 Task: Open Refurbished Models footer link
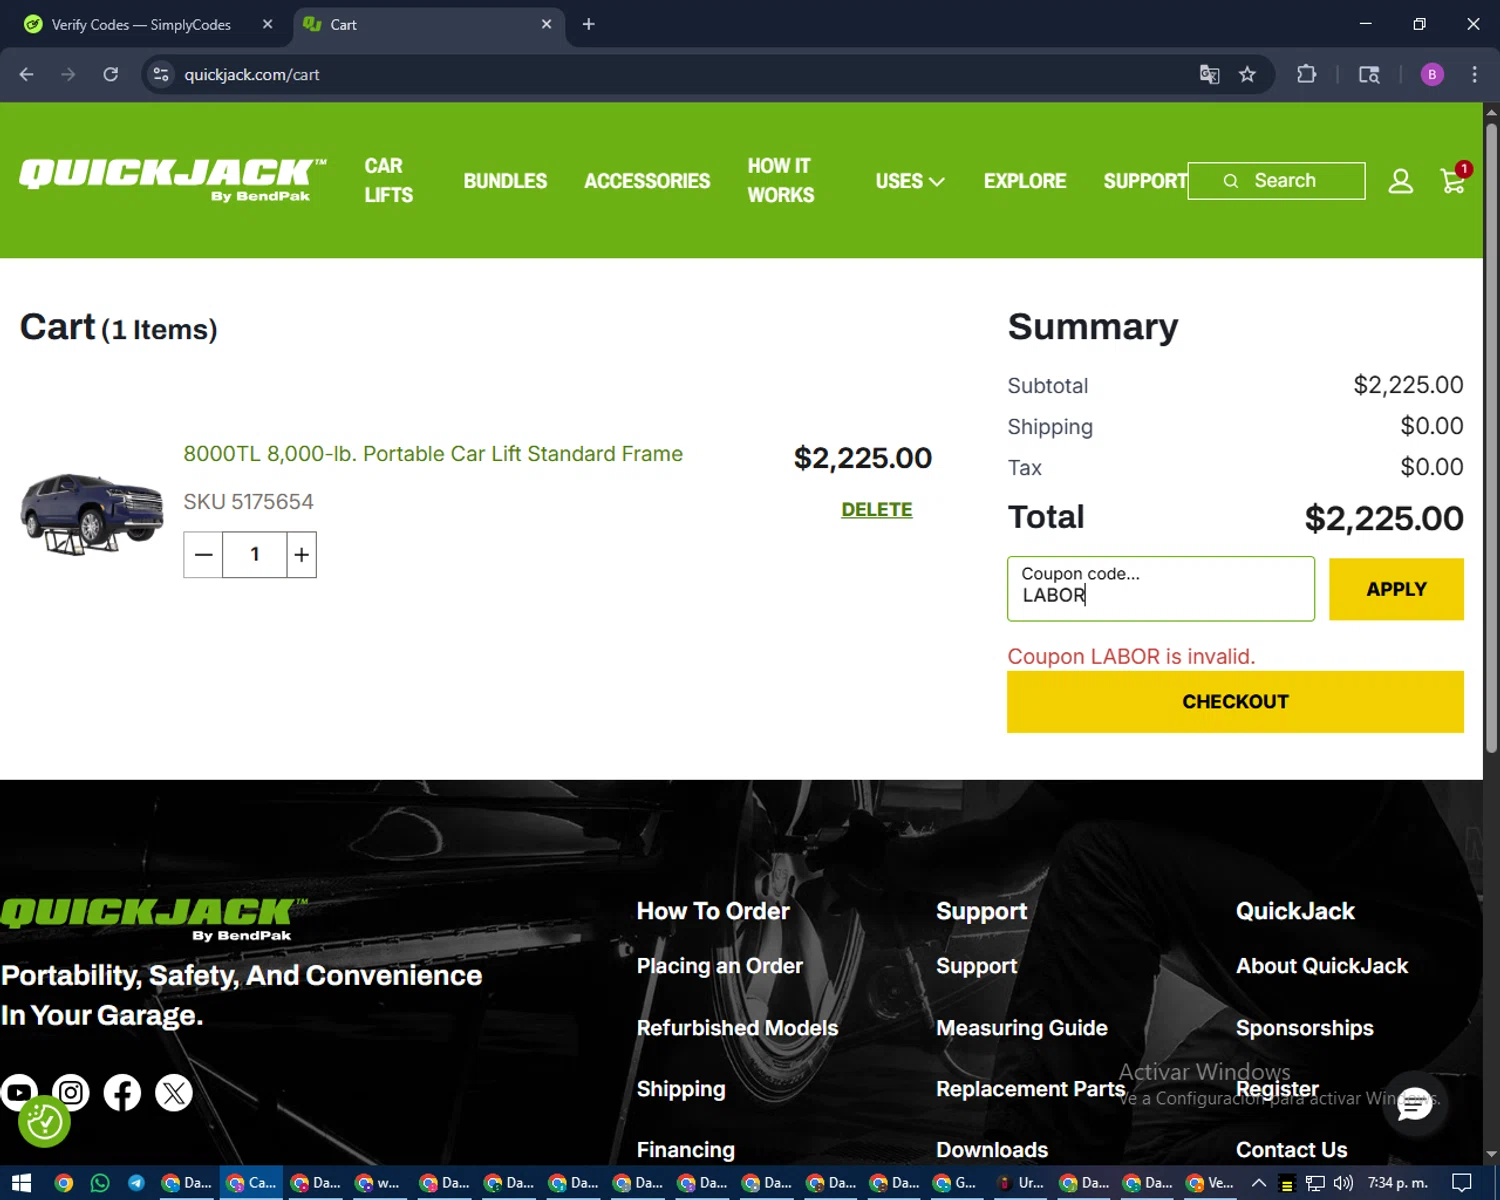(737, 1028)
